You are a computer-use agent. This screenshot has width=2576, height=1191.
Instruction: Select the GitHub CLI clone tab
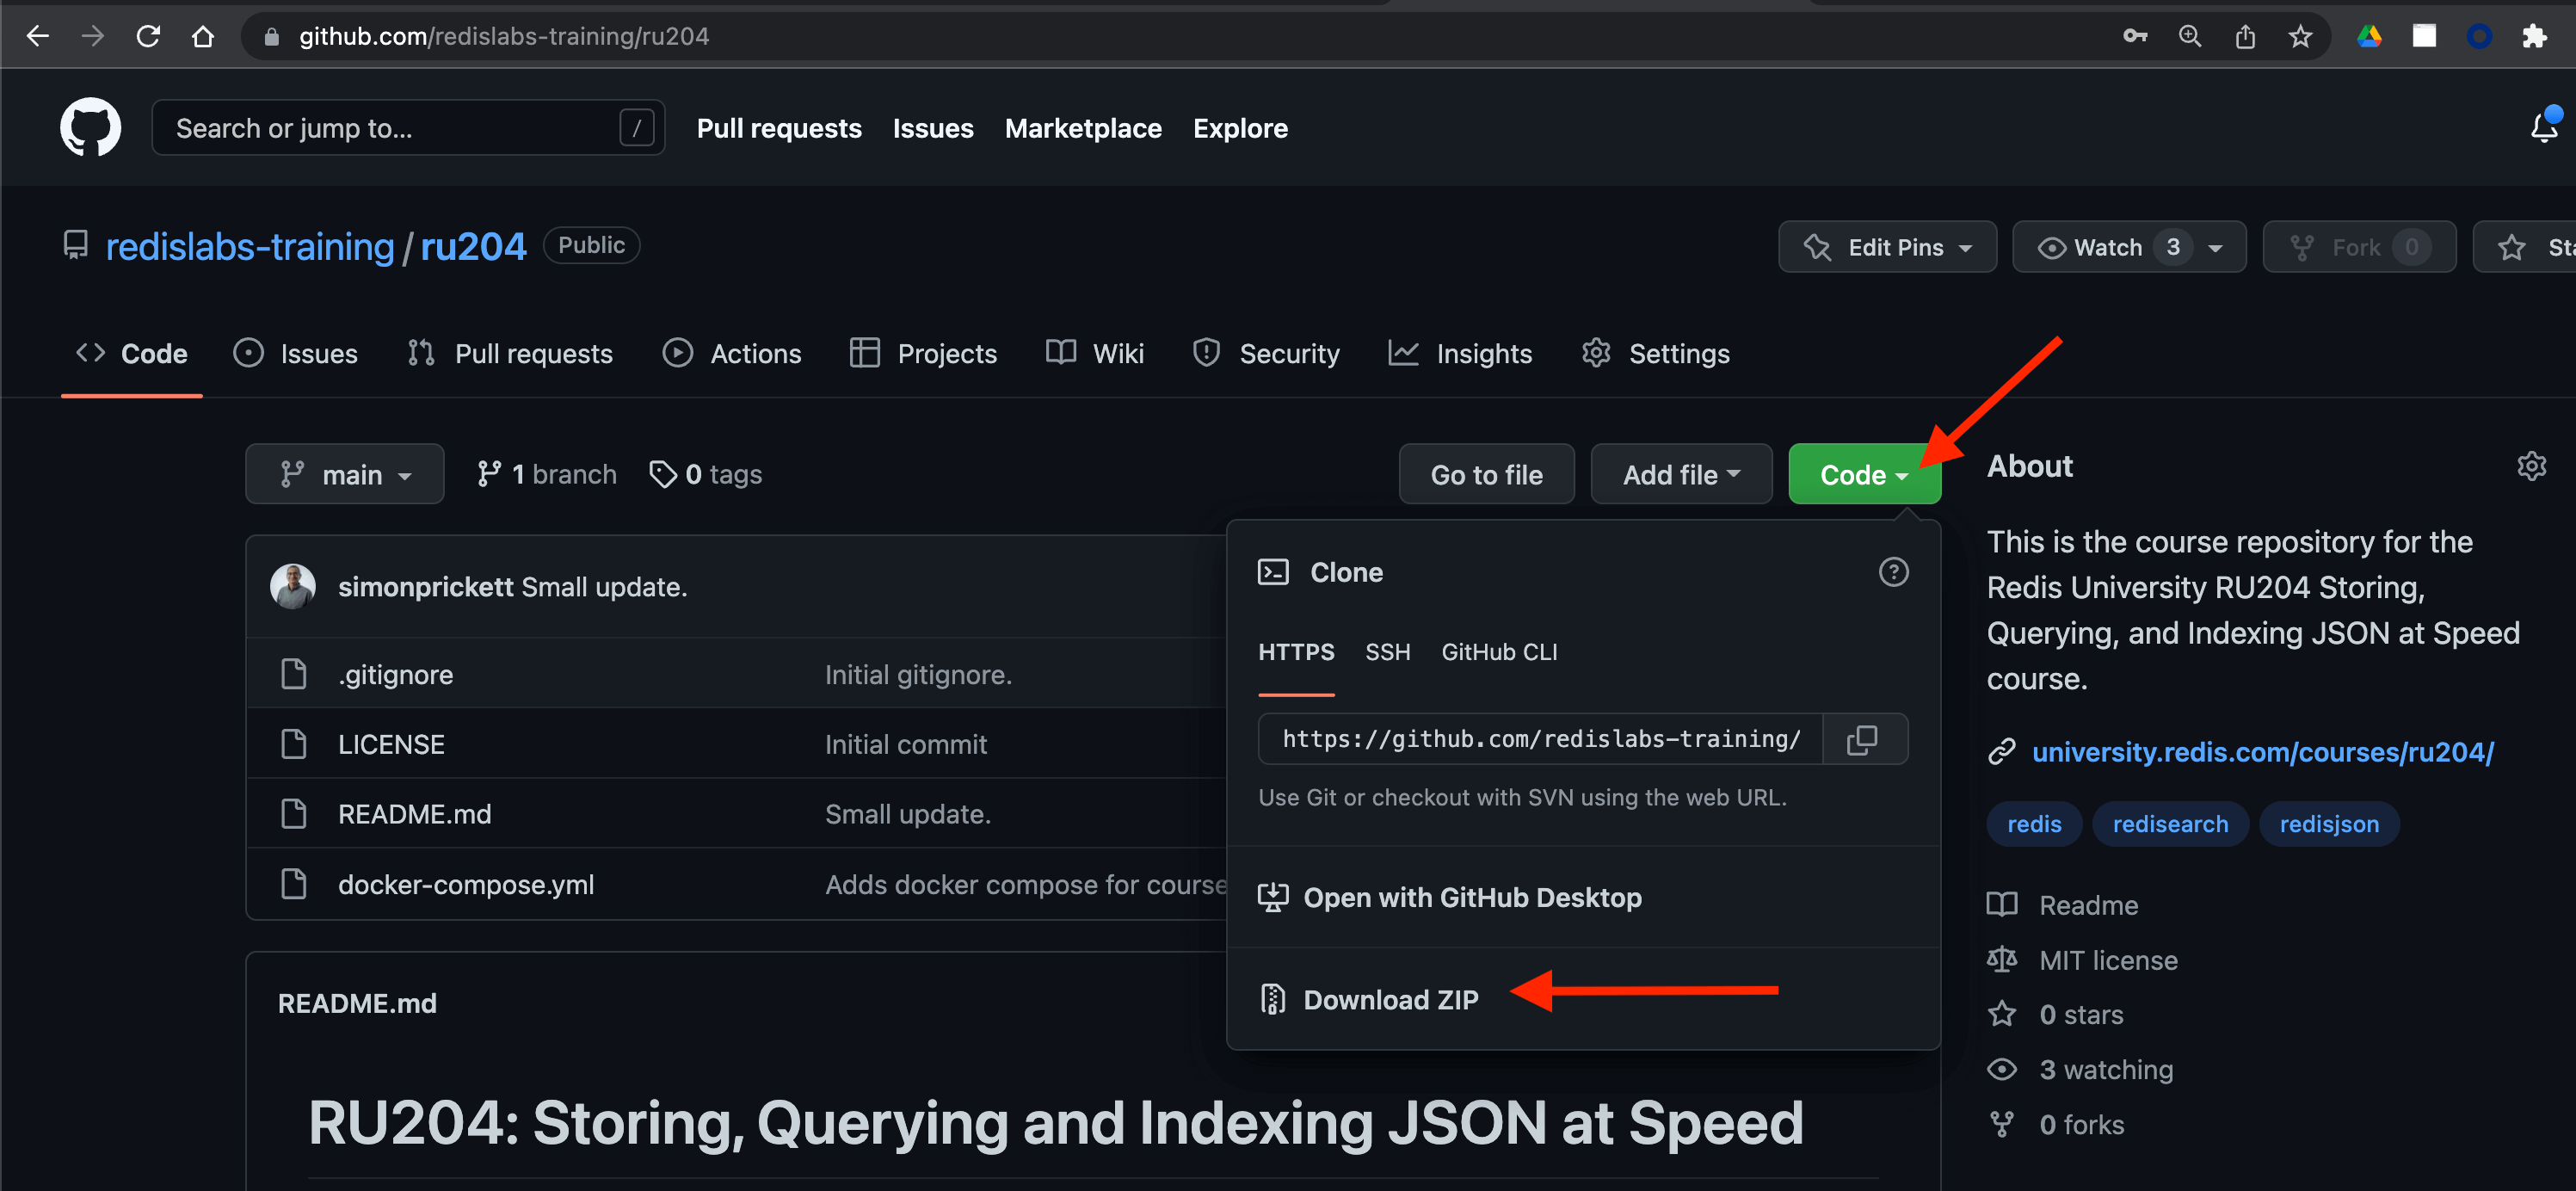[1498, 652]
